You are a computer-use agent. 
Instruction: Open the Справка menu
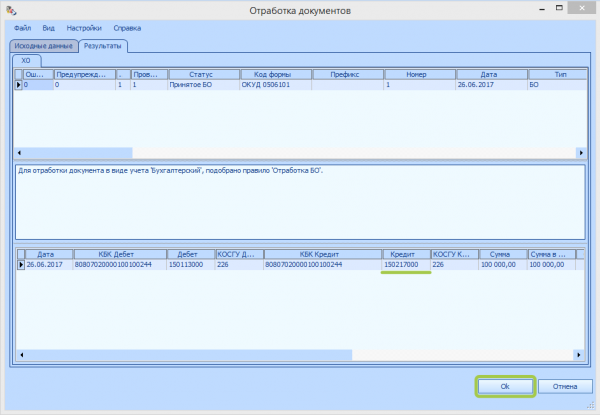click(x=127, y=28)
